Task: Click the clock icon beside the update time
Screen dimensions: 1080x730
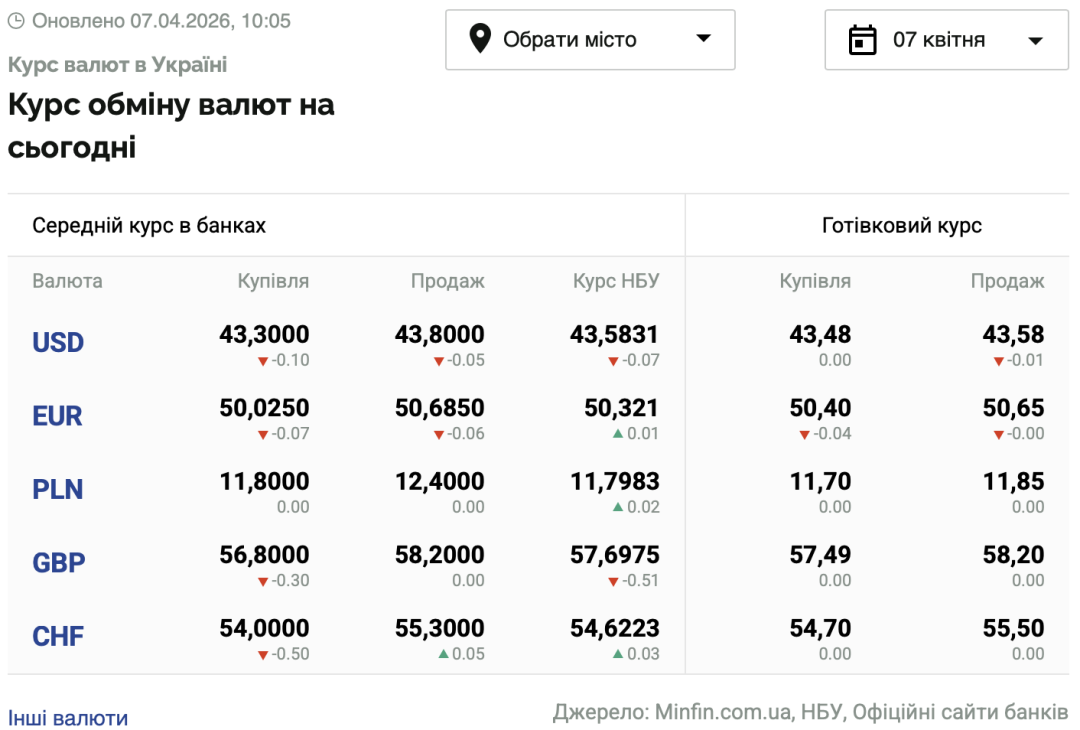Action: tap(16, 21)
